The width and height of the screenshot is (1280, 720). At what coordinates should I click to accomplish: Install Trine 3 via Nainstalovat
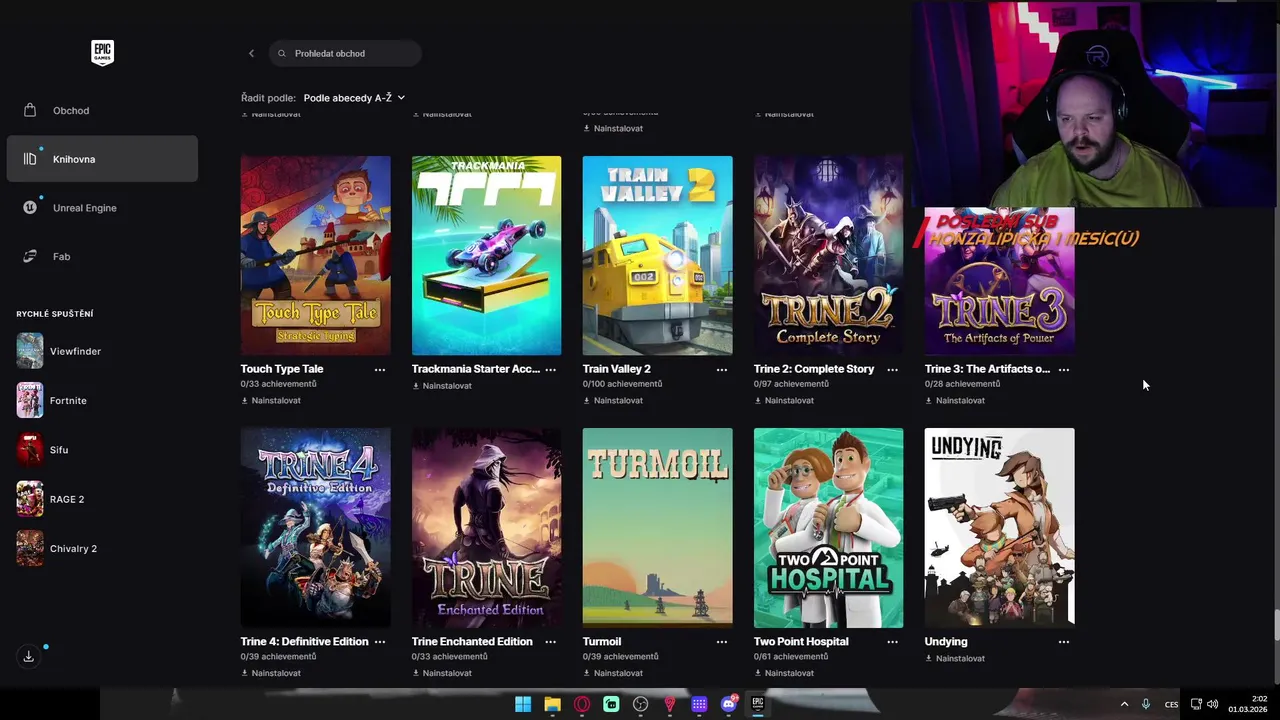point(955,400)
